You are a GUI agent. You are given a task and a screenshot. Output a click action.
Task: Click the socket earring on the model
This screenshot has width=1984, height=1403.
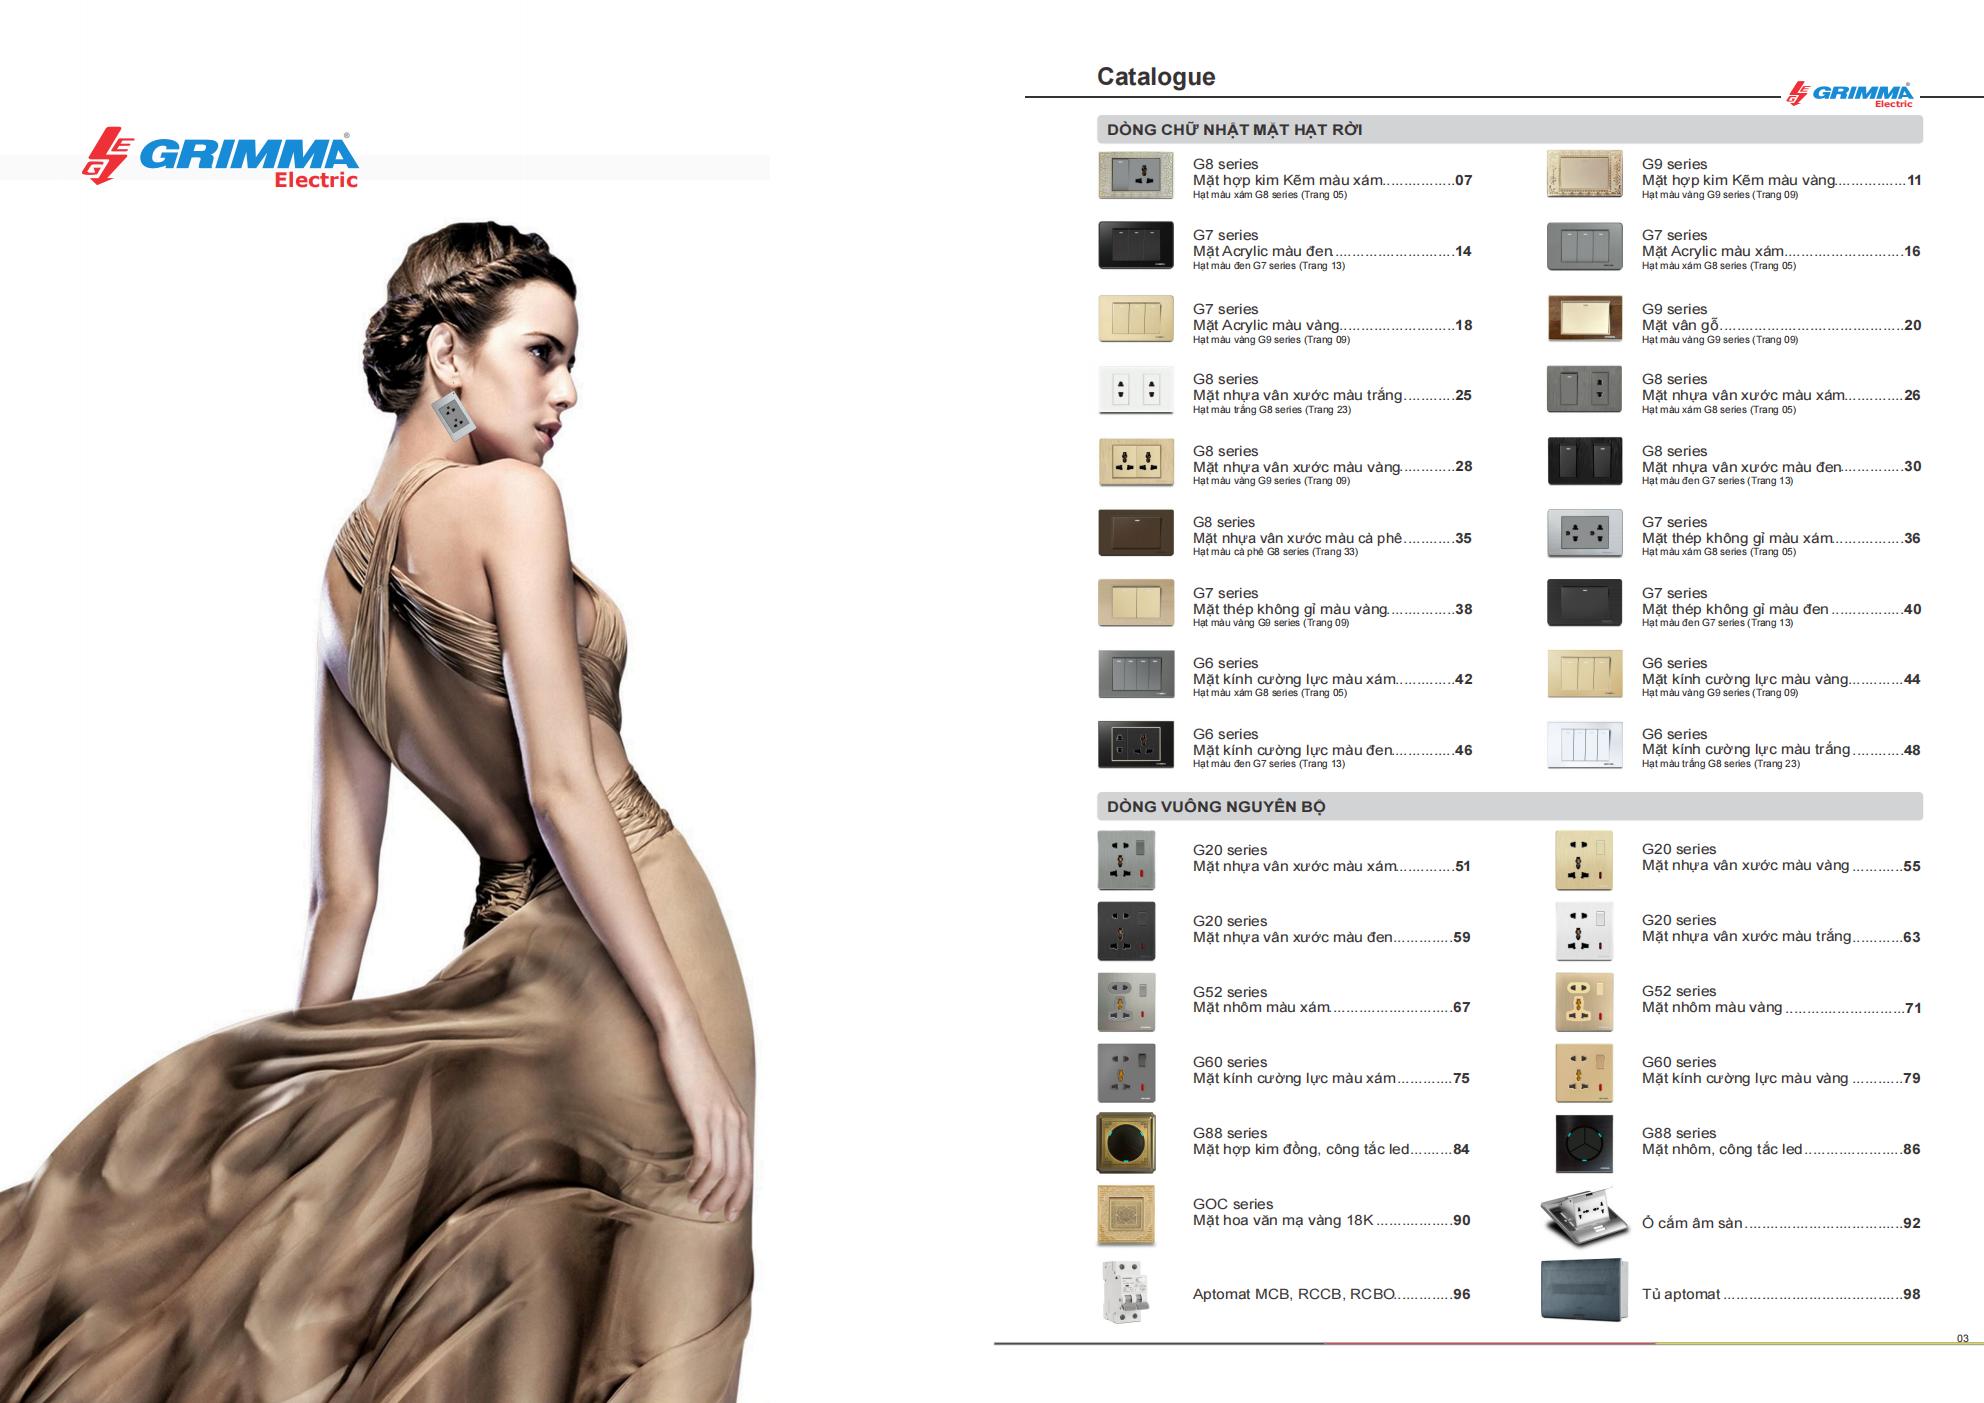pos(452,416)
